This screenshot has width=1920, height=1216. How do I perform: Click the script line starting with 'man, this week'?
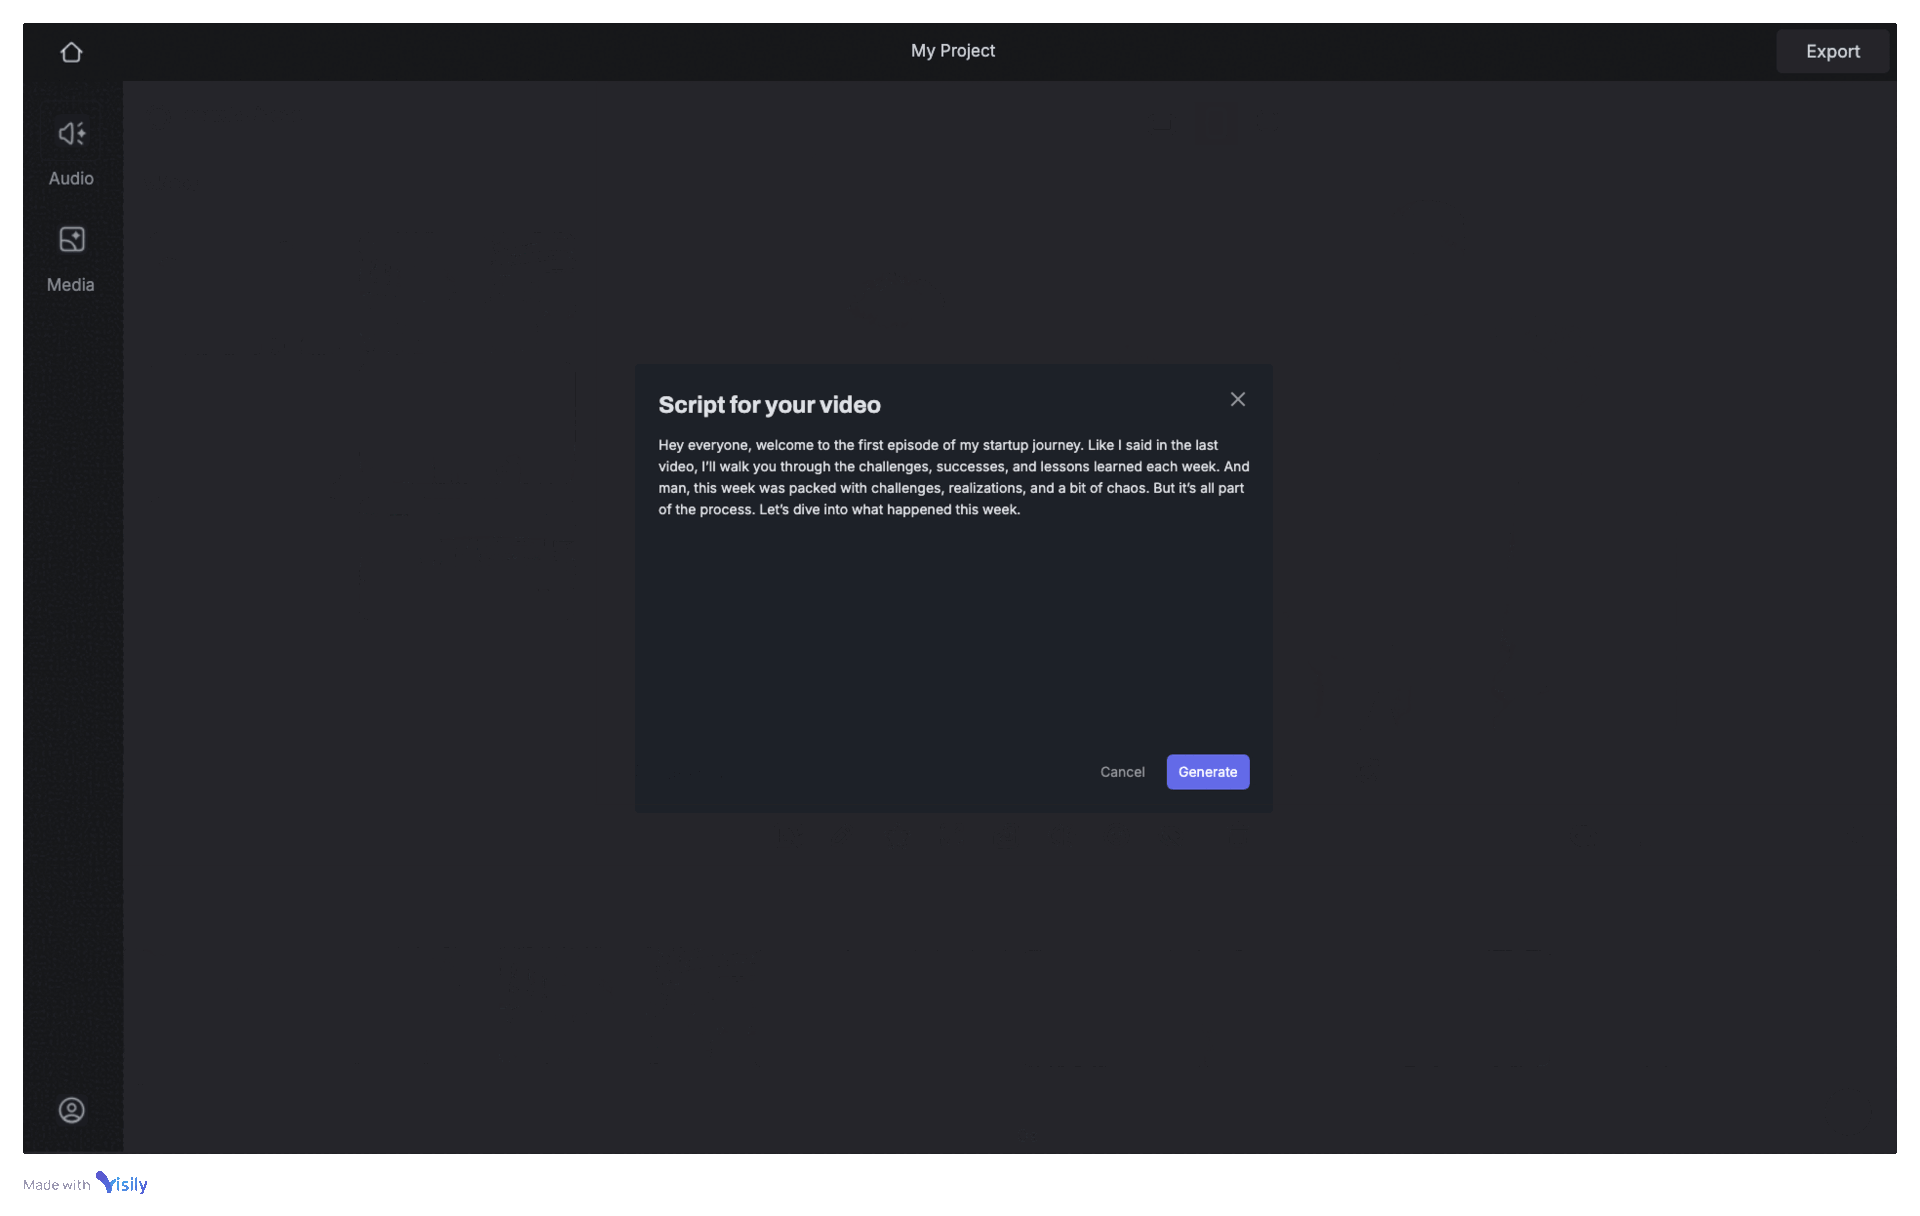click(950, 488)
